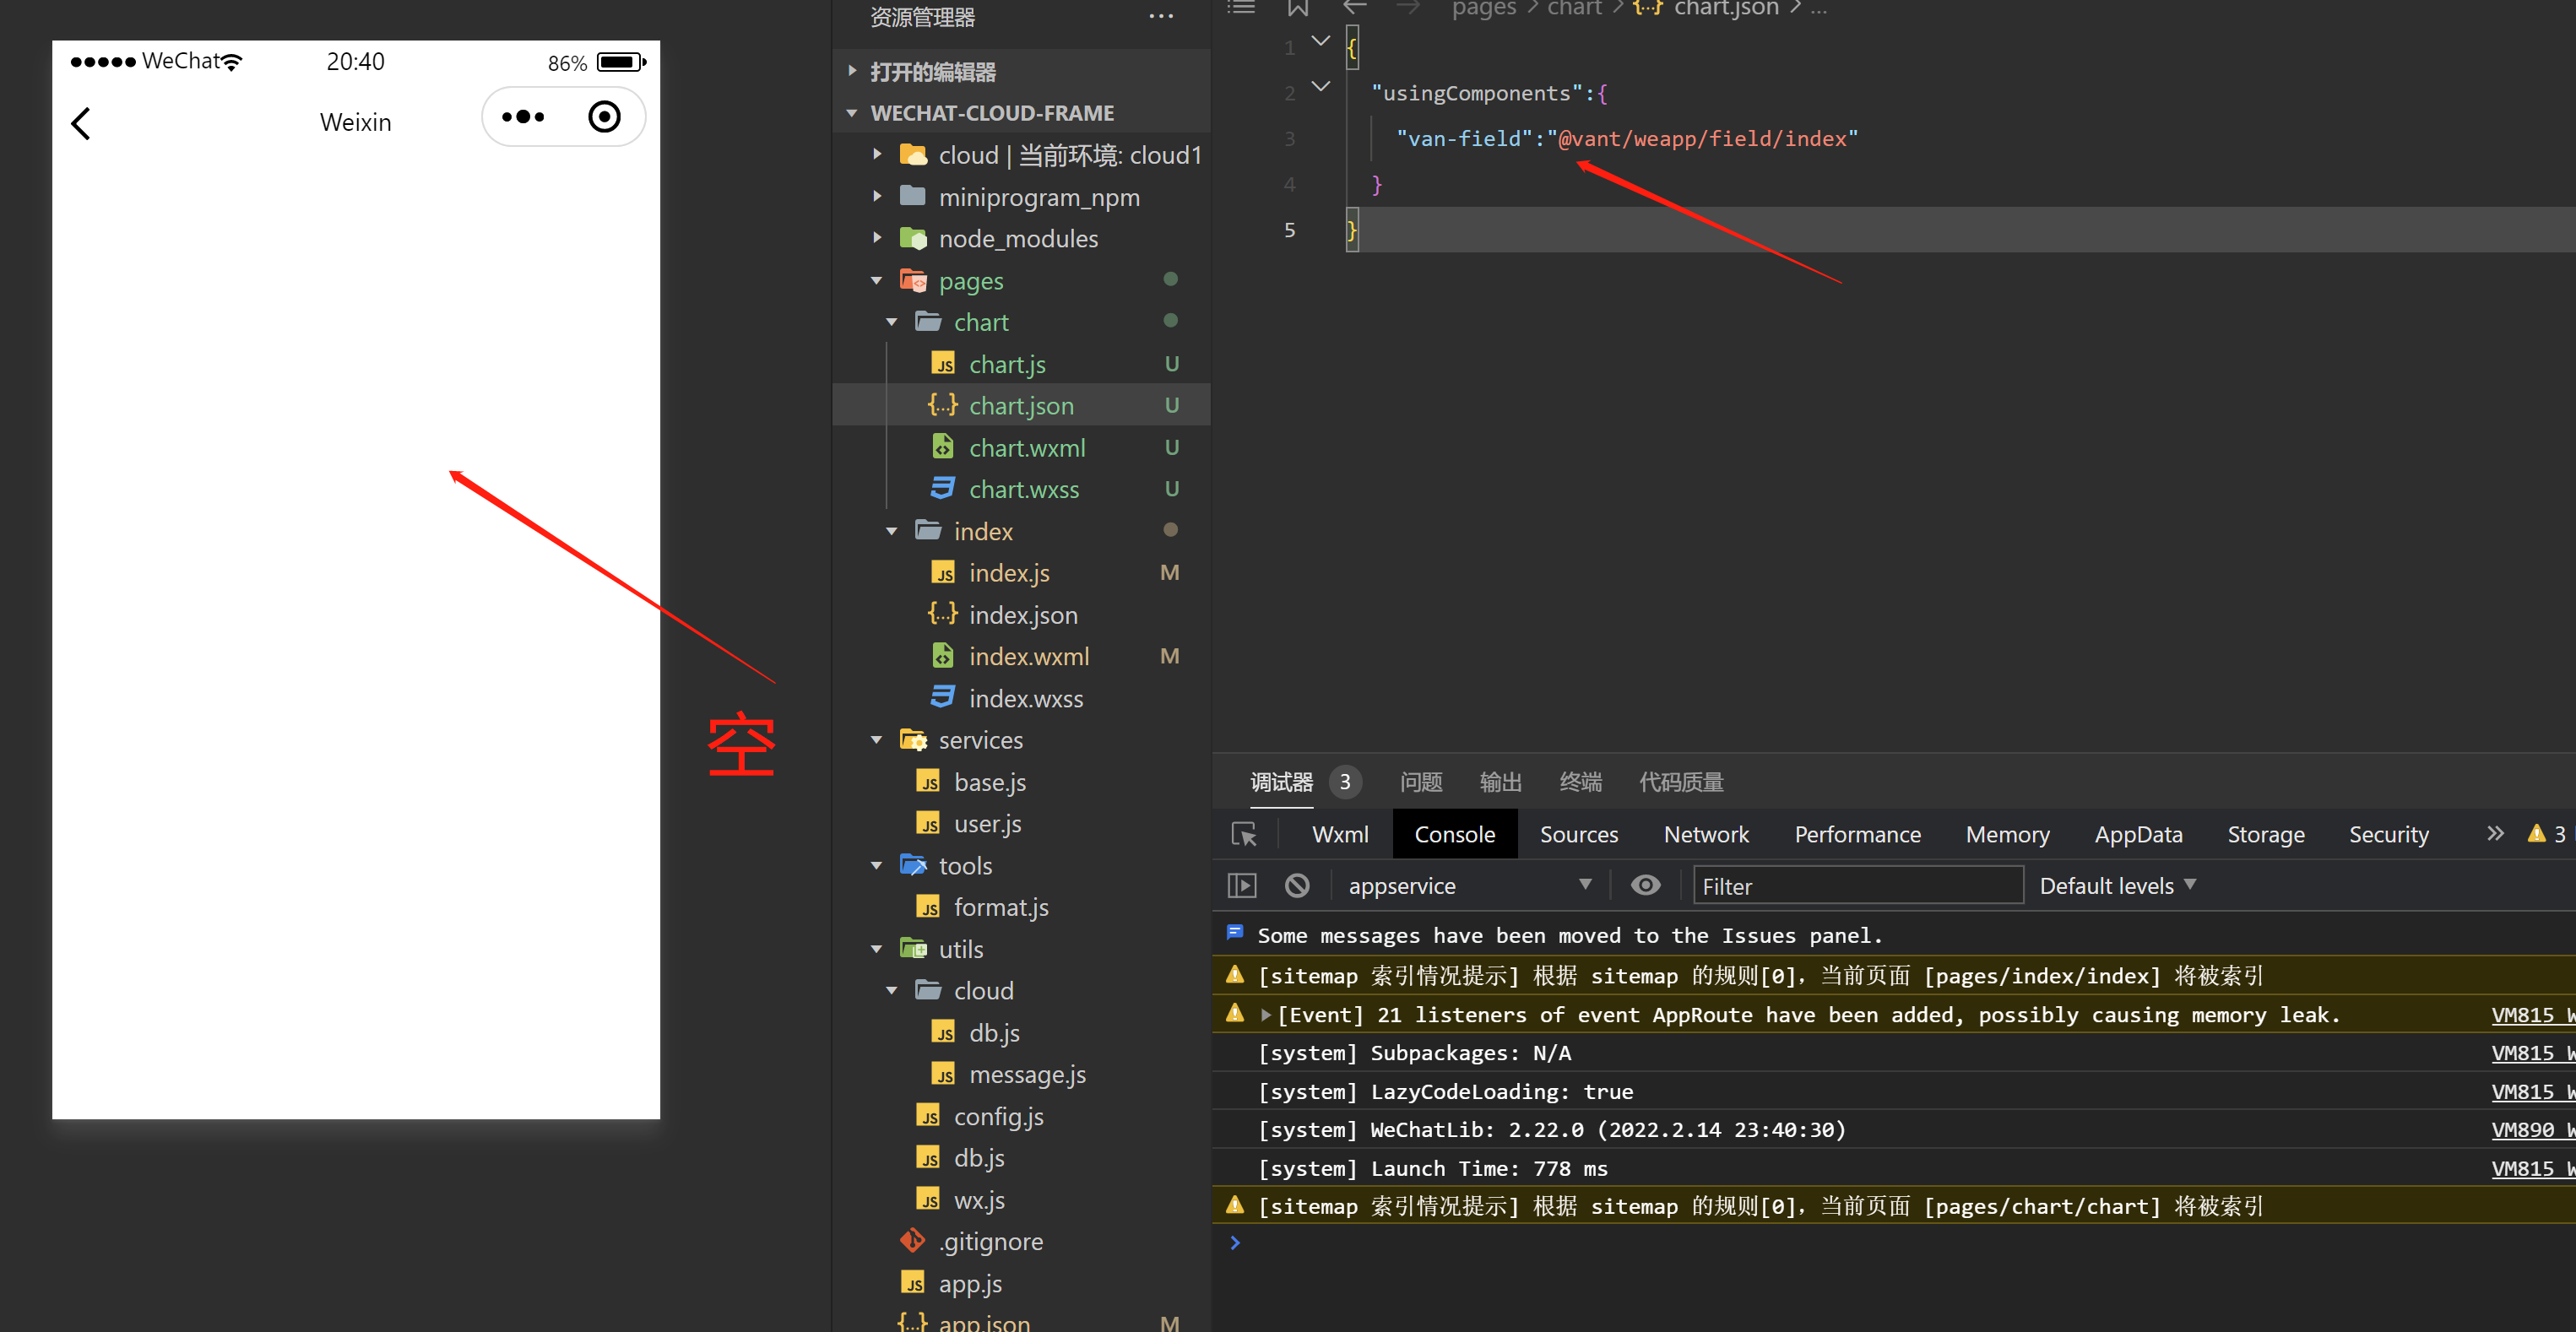Screen dimensions: 2576x1332
Task: Open explorer more actions ellipsis
Action: [x=1161, y=16]
